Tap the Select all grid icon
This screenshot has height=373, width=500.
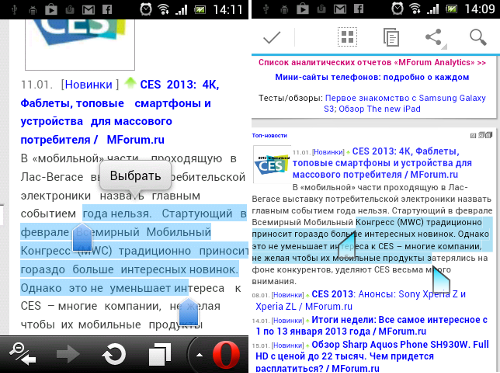tap(347, 37)
